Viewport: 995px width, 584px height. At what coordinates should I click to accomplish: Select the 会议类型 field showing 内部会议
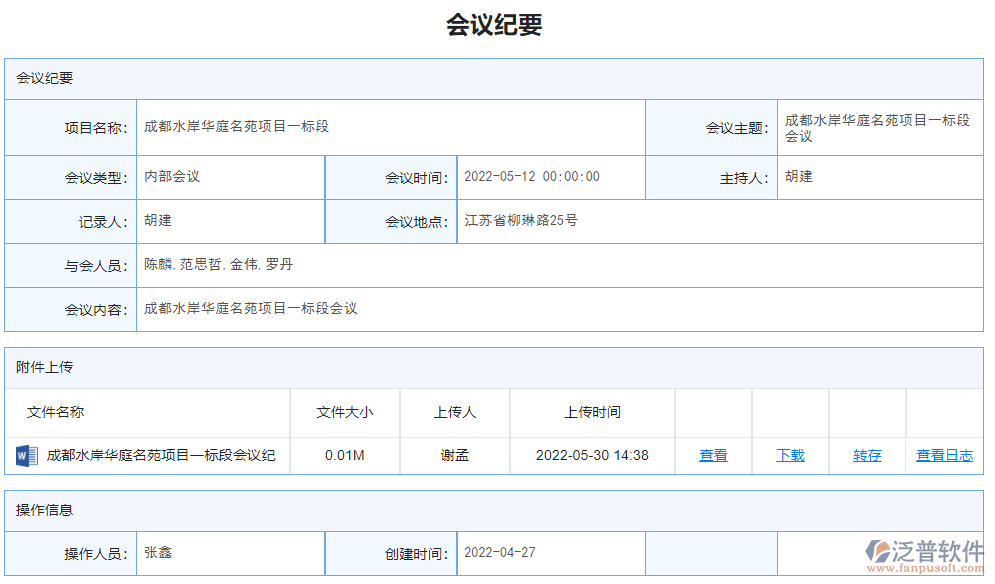click(230, 177)
